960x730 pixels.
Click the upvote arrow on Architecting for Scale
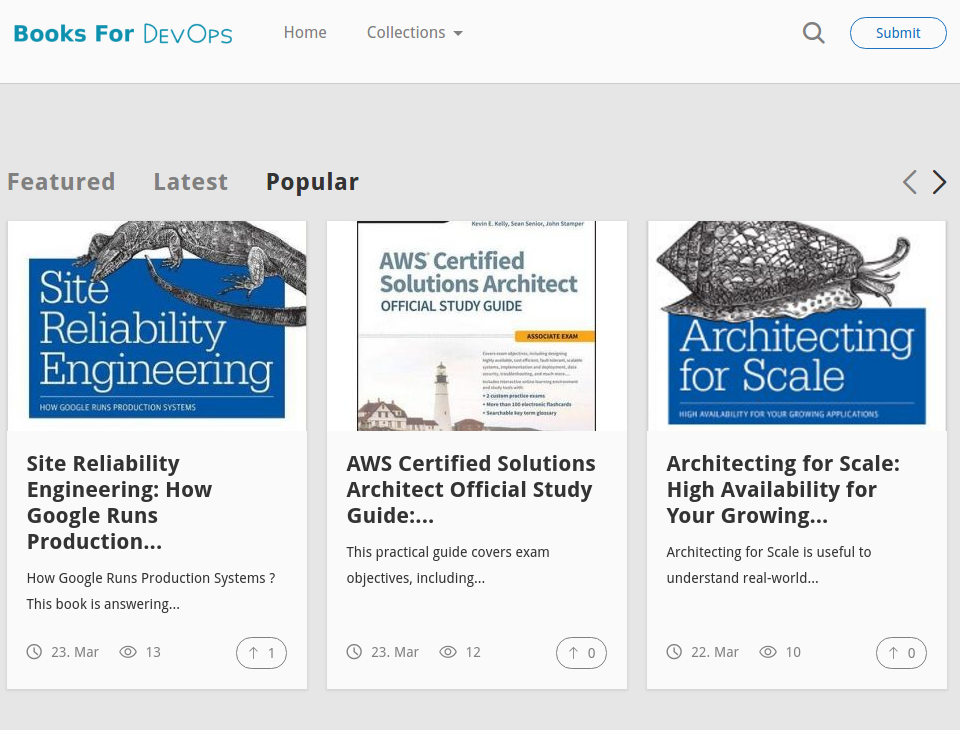point(901,652)
